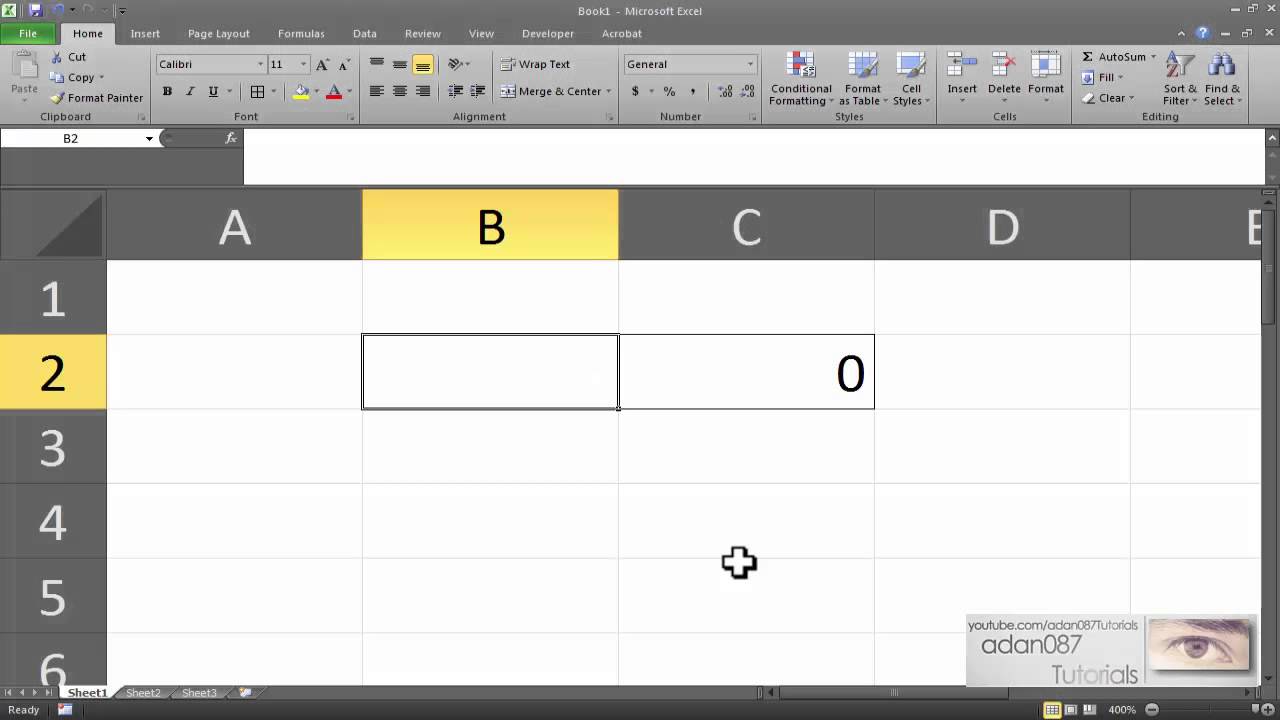Click the Format Painter brush icon

[x=57, y=98]
